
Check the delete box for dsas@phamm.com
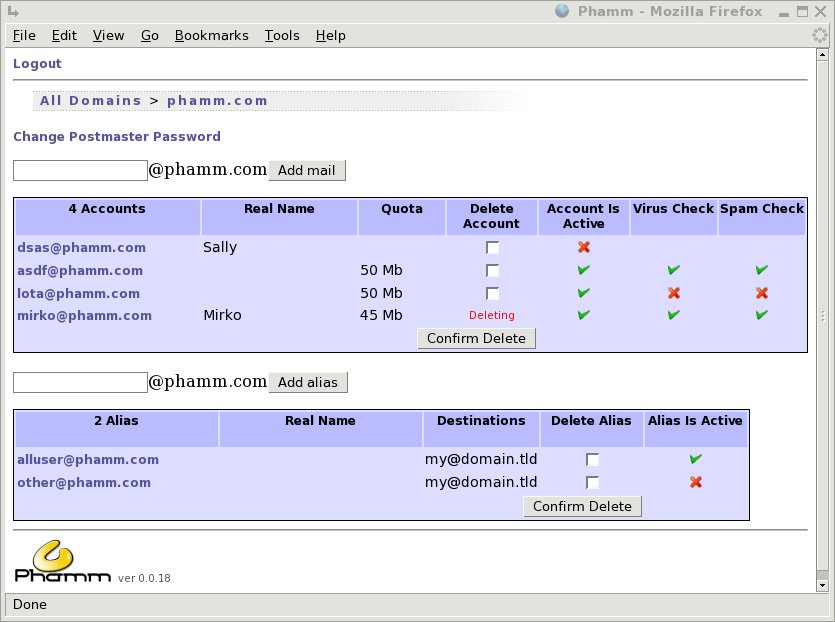click(493, 248)
